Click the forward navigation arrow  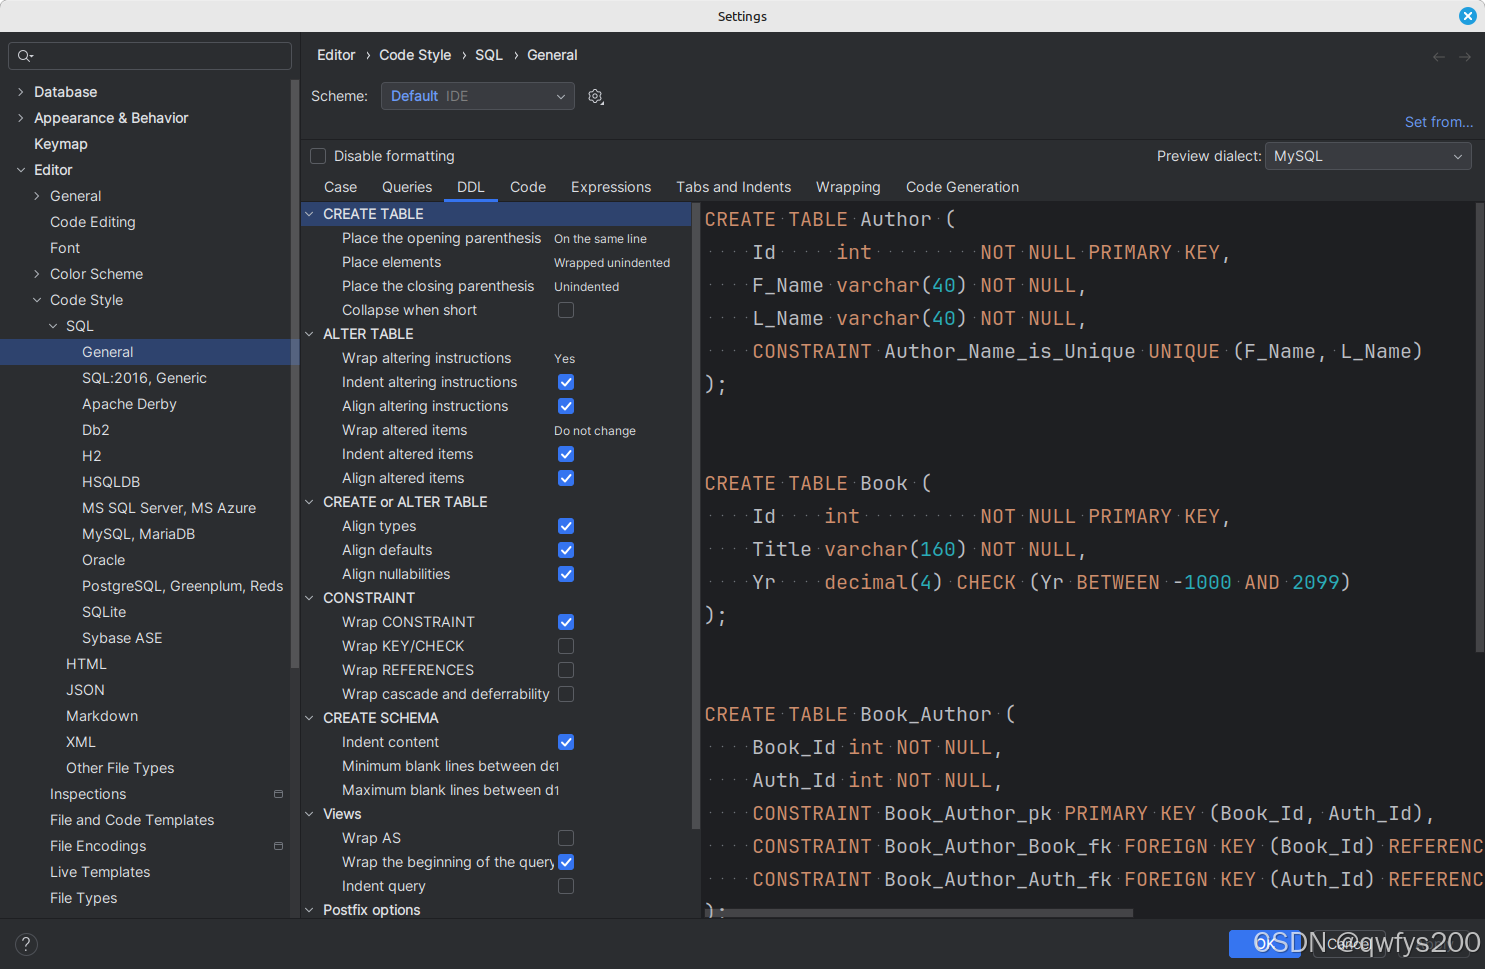pos(1465,57)
